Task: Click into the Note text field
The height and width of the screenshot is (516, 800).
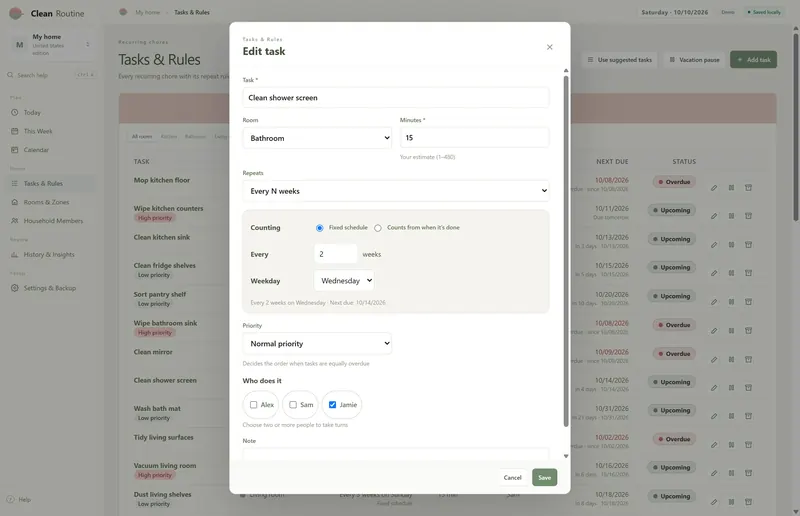Action: click(x=396, y=454)
